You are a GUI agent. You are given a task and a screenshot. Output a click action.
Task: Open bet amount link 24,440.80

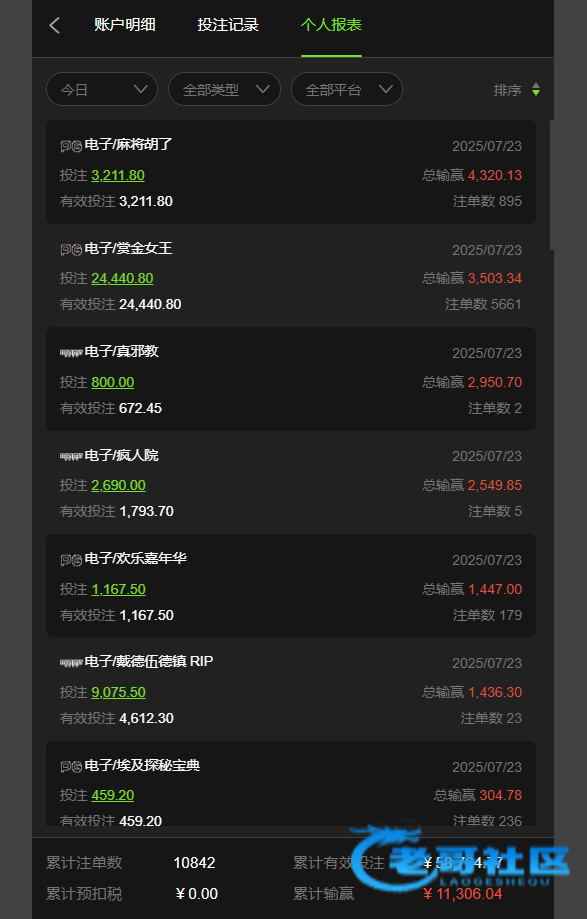(122, 278)
